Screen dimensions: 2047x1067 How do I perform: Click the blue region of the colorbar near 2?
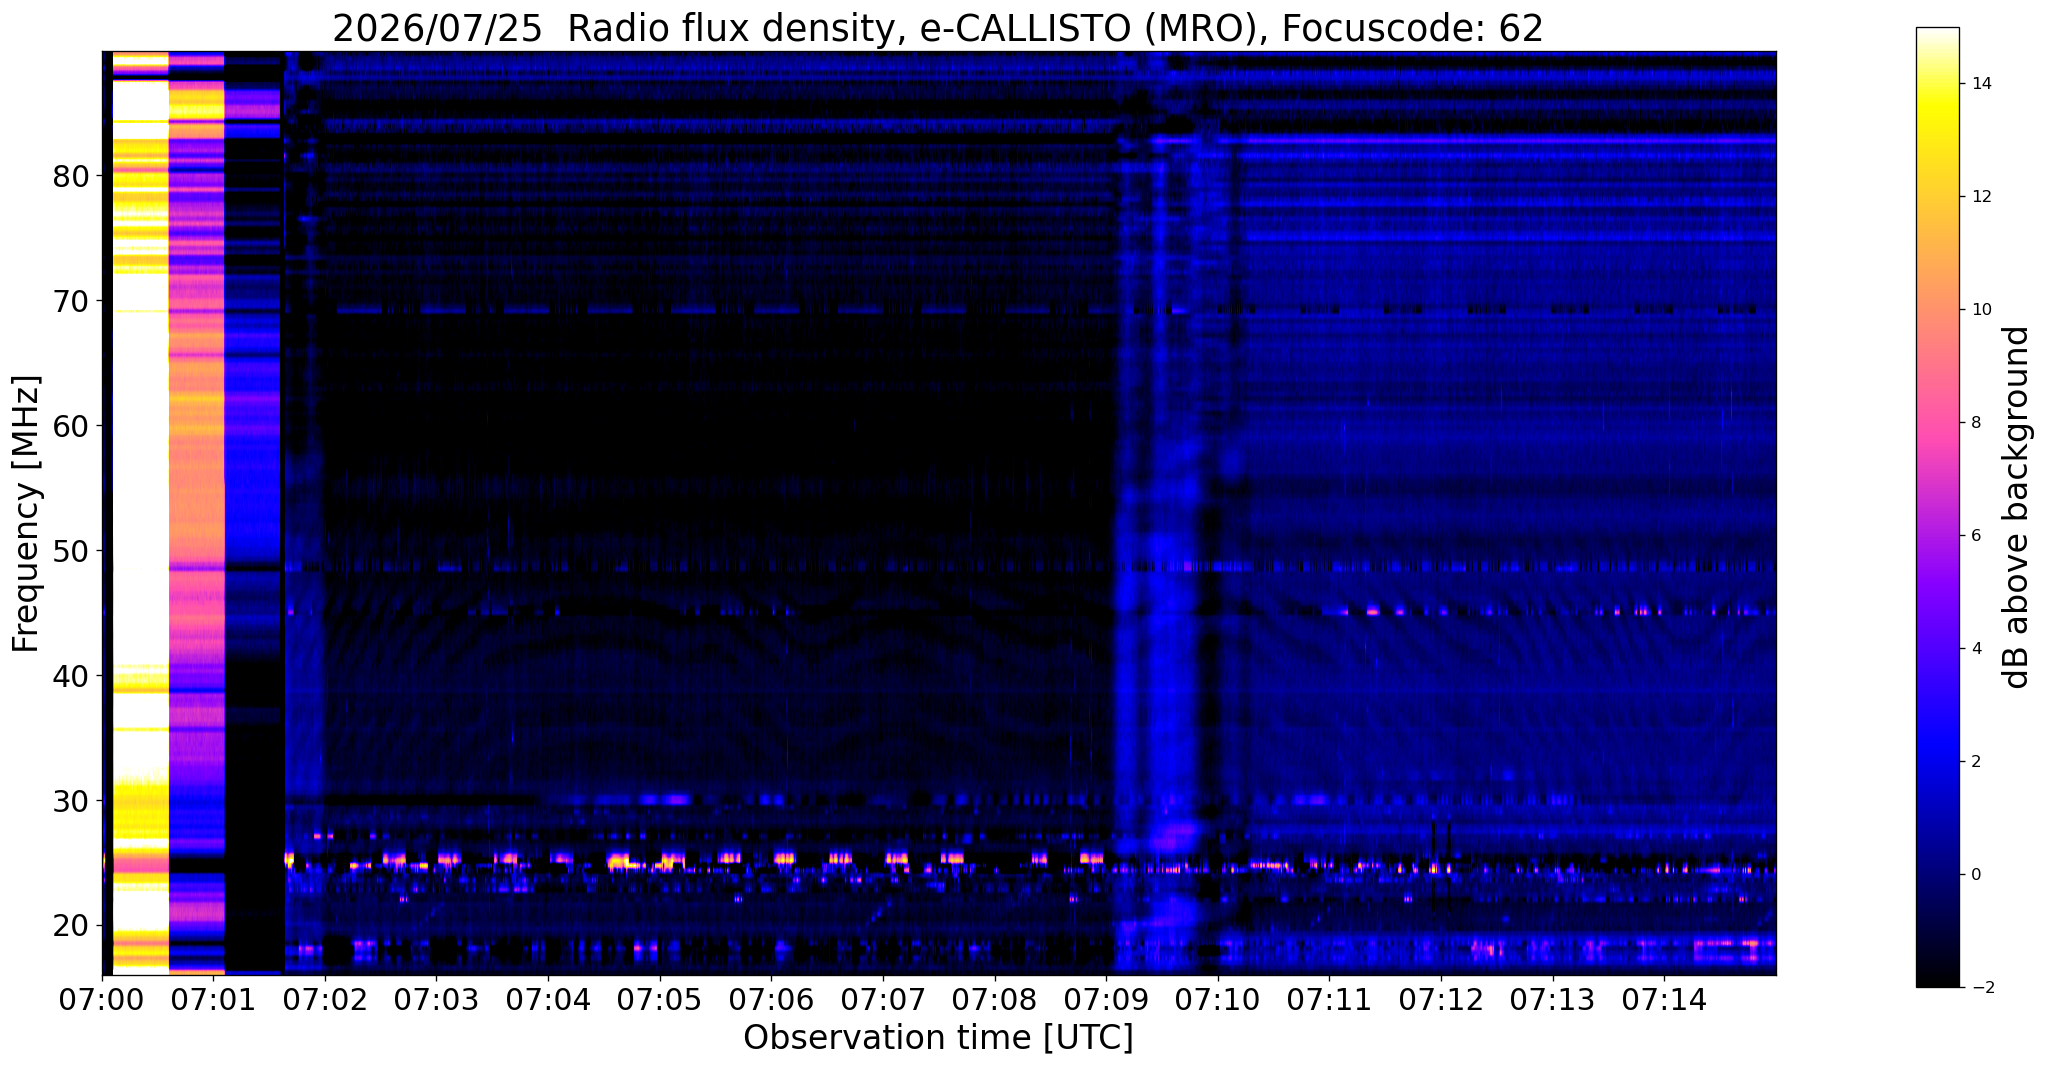(1937, 762)
